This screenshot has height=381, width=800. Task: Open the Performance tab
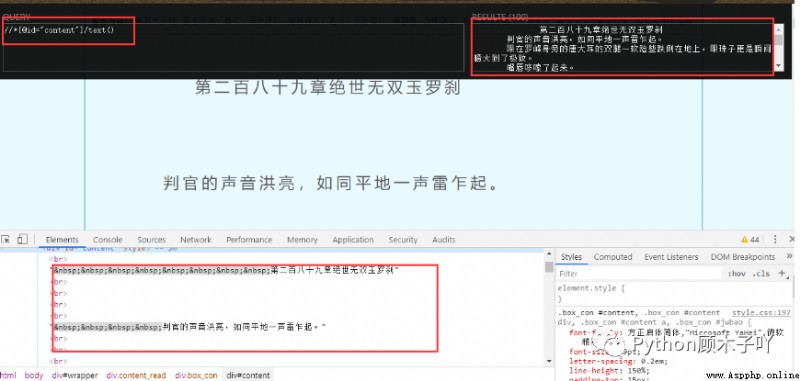pos(249,239)
